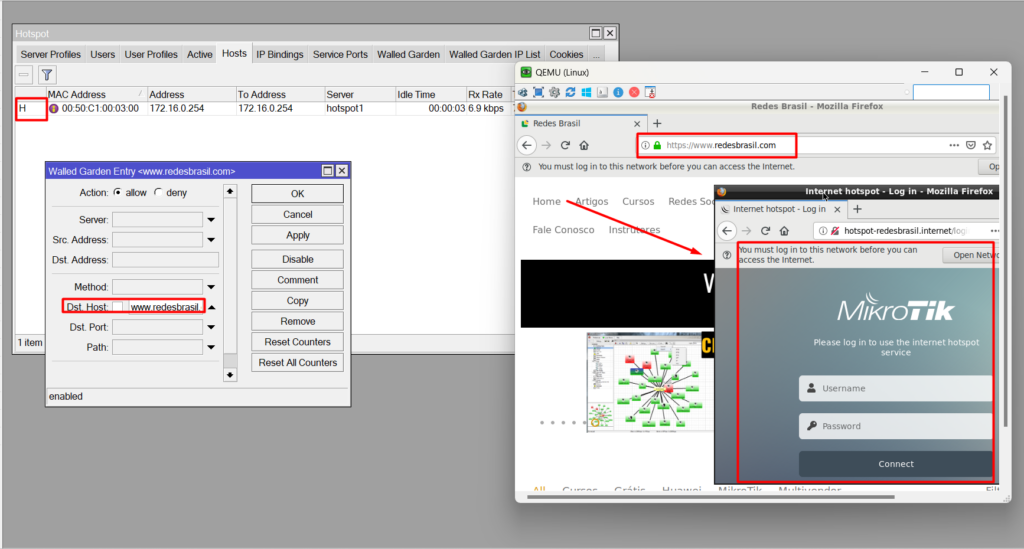Click the Username field on MikroTik login
The image size is (1024, 549).
[x=895, y=388]
